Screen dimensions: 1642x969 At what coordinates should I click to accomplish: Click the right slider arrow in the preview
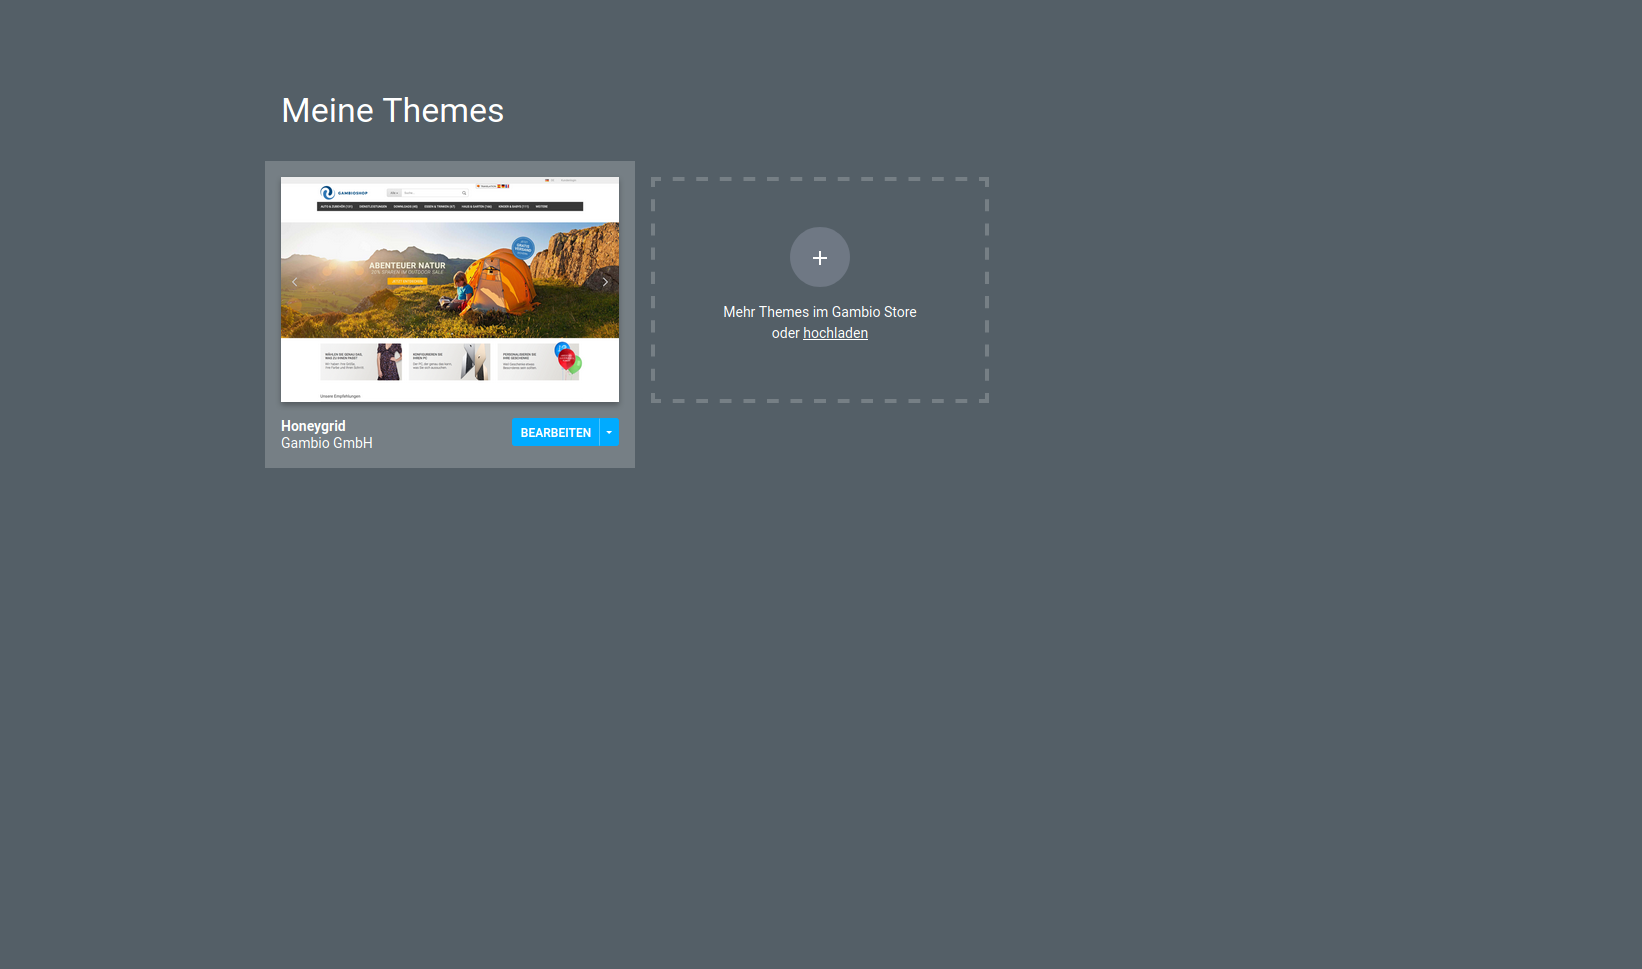[x=605, y=282]
